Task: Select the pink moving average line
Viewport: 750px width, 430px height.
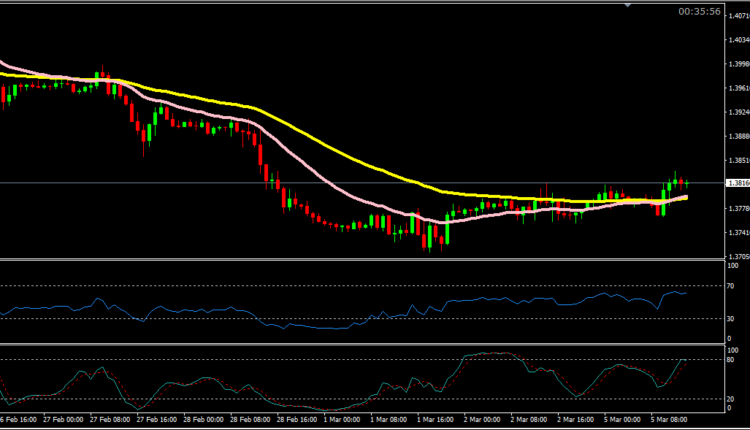Action: tap(300, 169)
